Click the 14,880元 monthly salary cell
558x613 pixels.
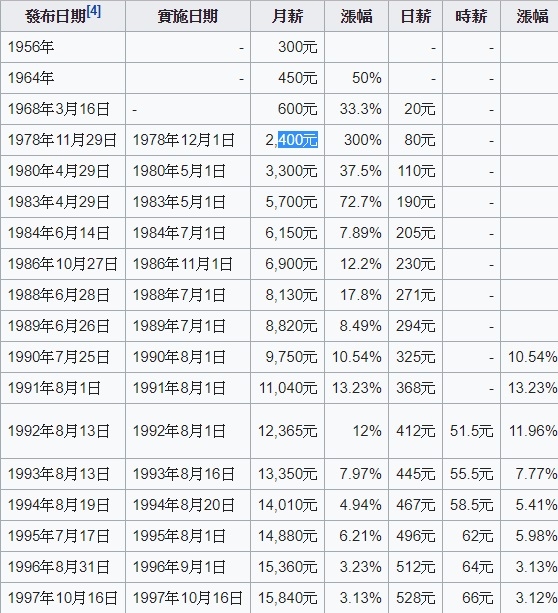pyautogui.click(x=287, y=536)
